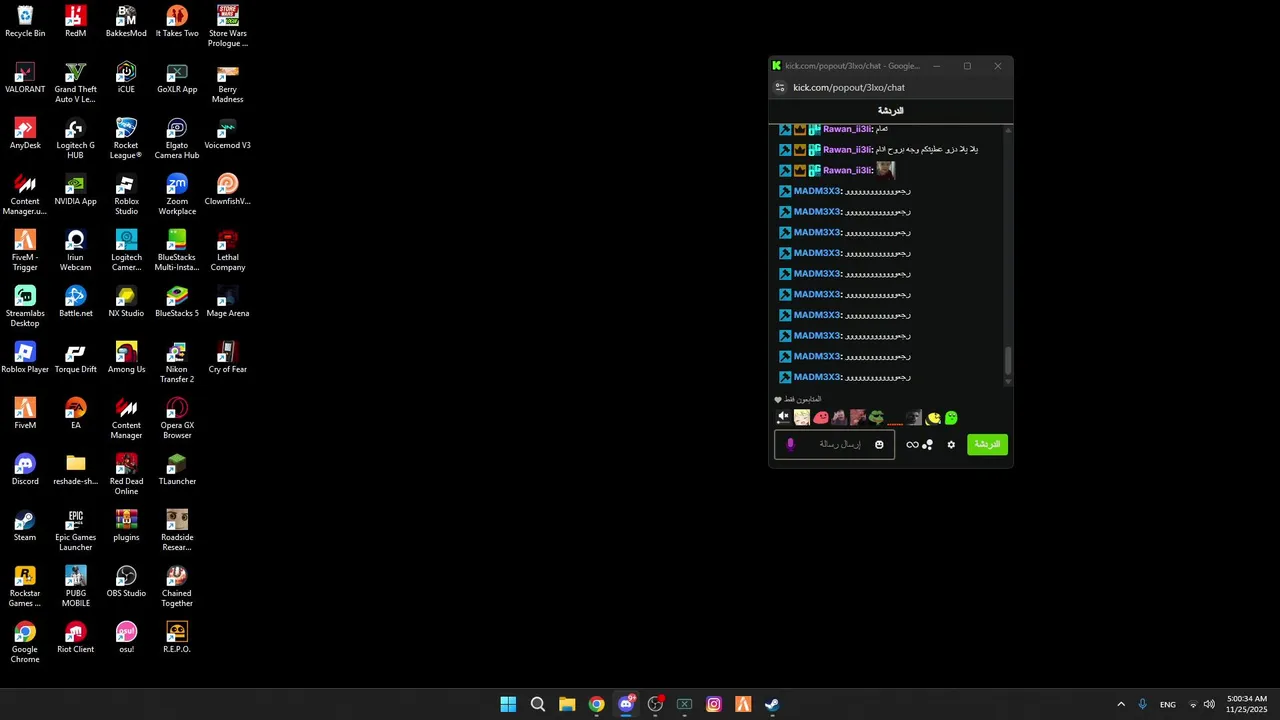Click the green الدردشة send button
Viewport: 1280px width, 720px height.
[x=987, y=444]
